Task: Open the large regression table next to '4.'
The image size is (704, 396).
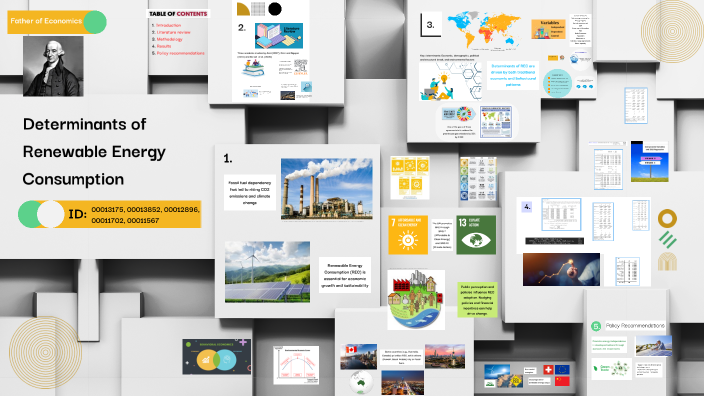Action: click(561, 215)
